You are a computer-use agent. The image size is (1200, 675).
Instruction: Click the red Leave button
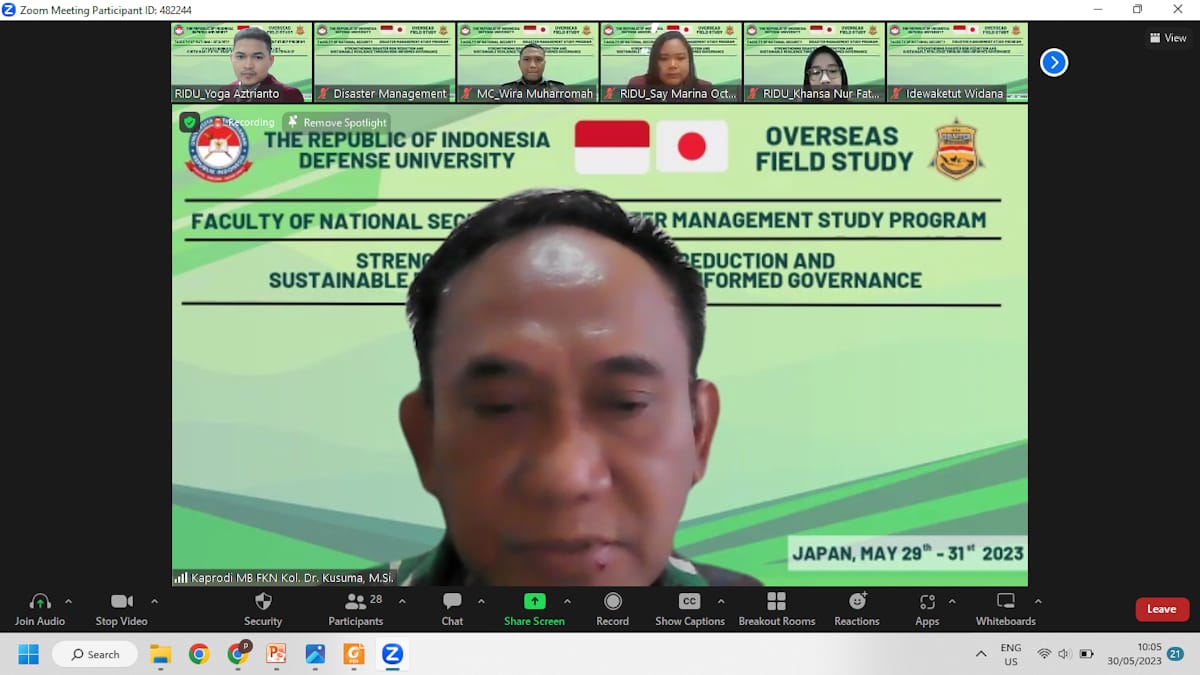click(1162, 609)
